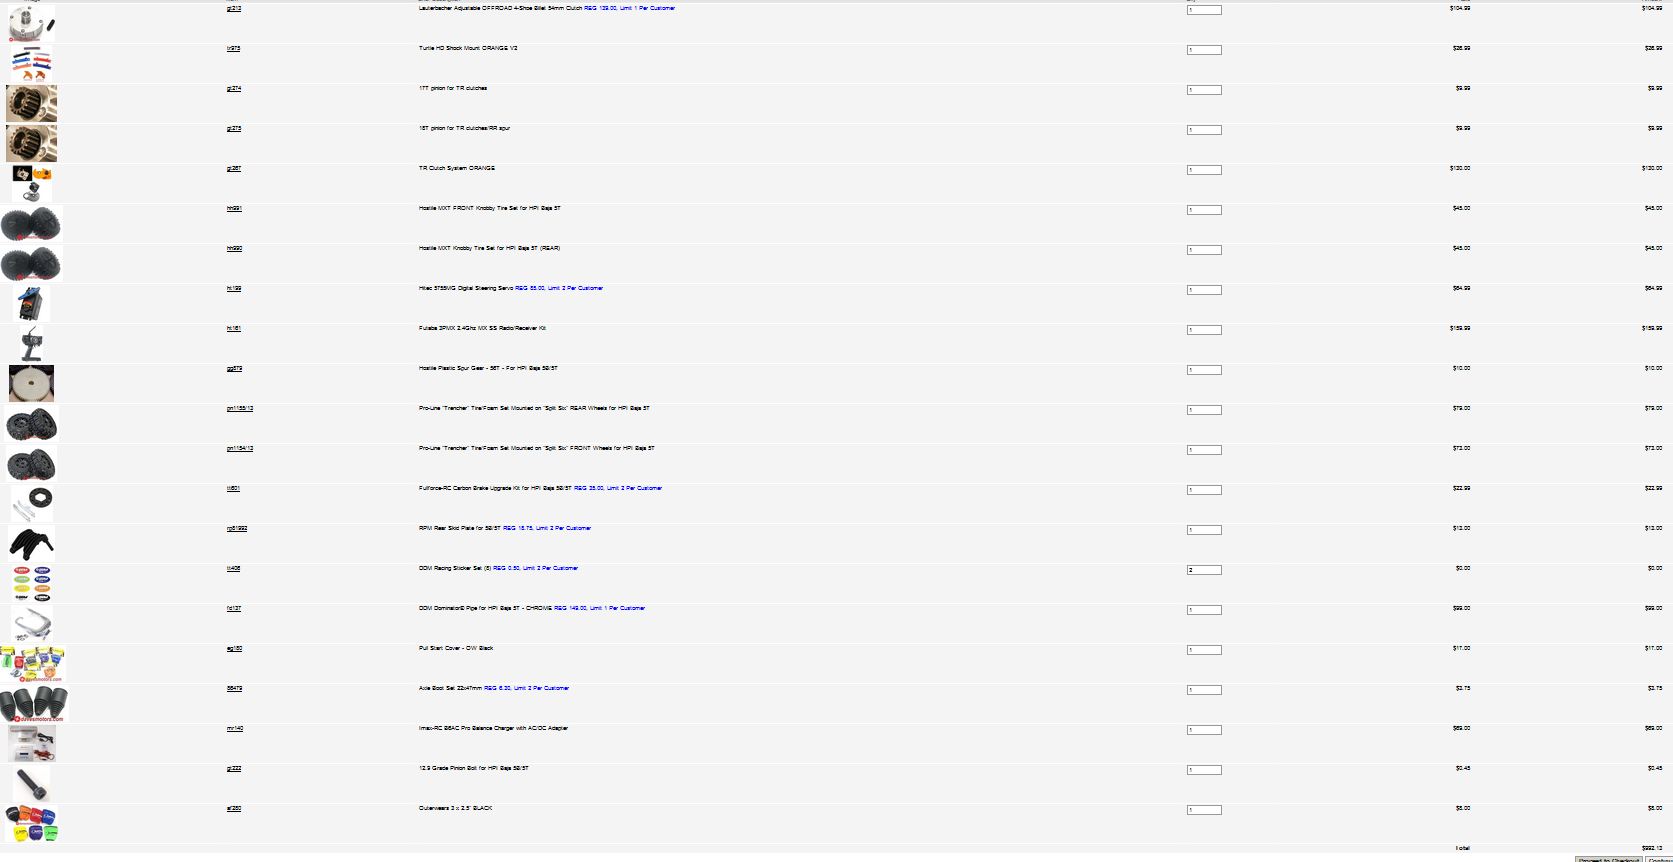
Task: Focus the quantity box for Lauterbacher clutch
Action: pyautogui.click(x=1204, y=10)
